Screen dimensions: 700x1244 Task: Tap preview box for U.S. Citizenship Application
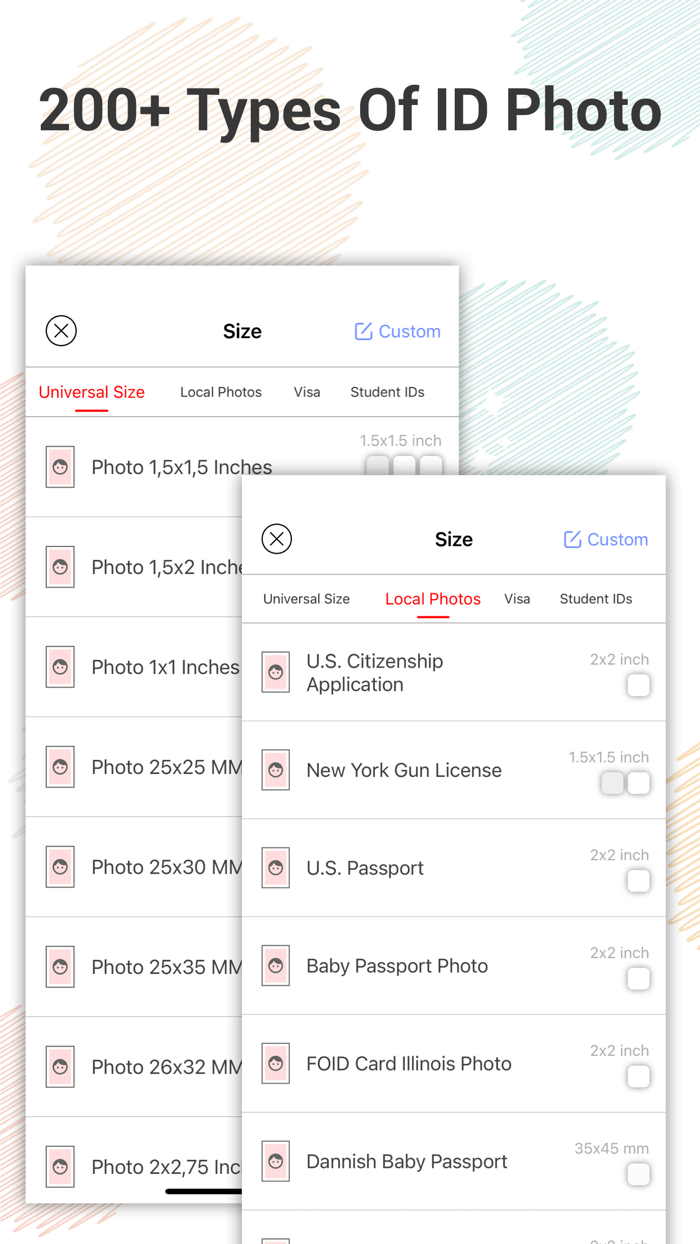click(638, 685)
